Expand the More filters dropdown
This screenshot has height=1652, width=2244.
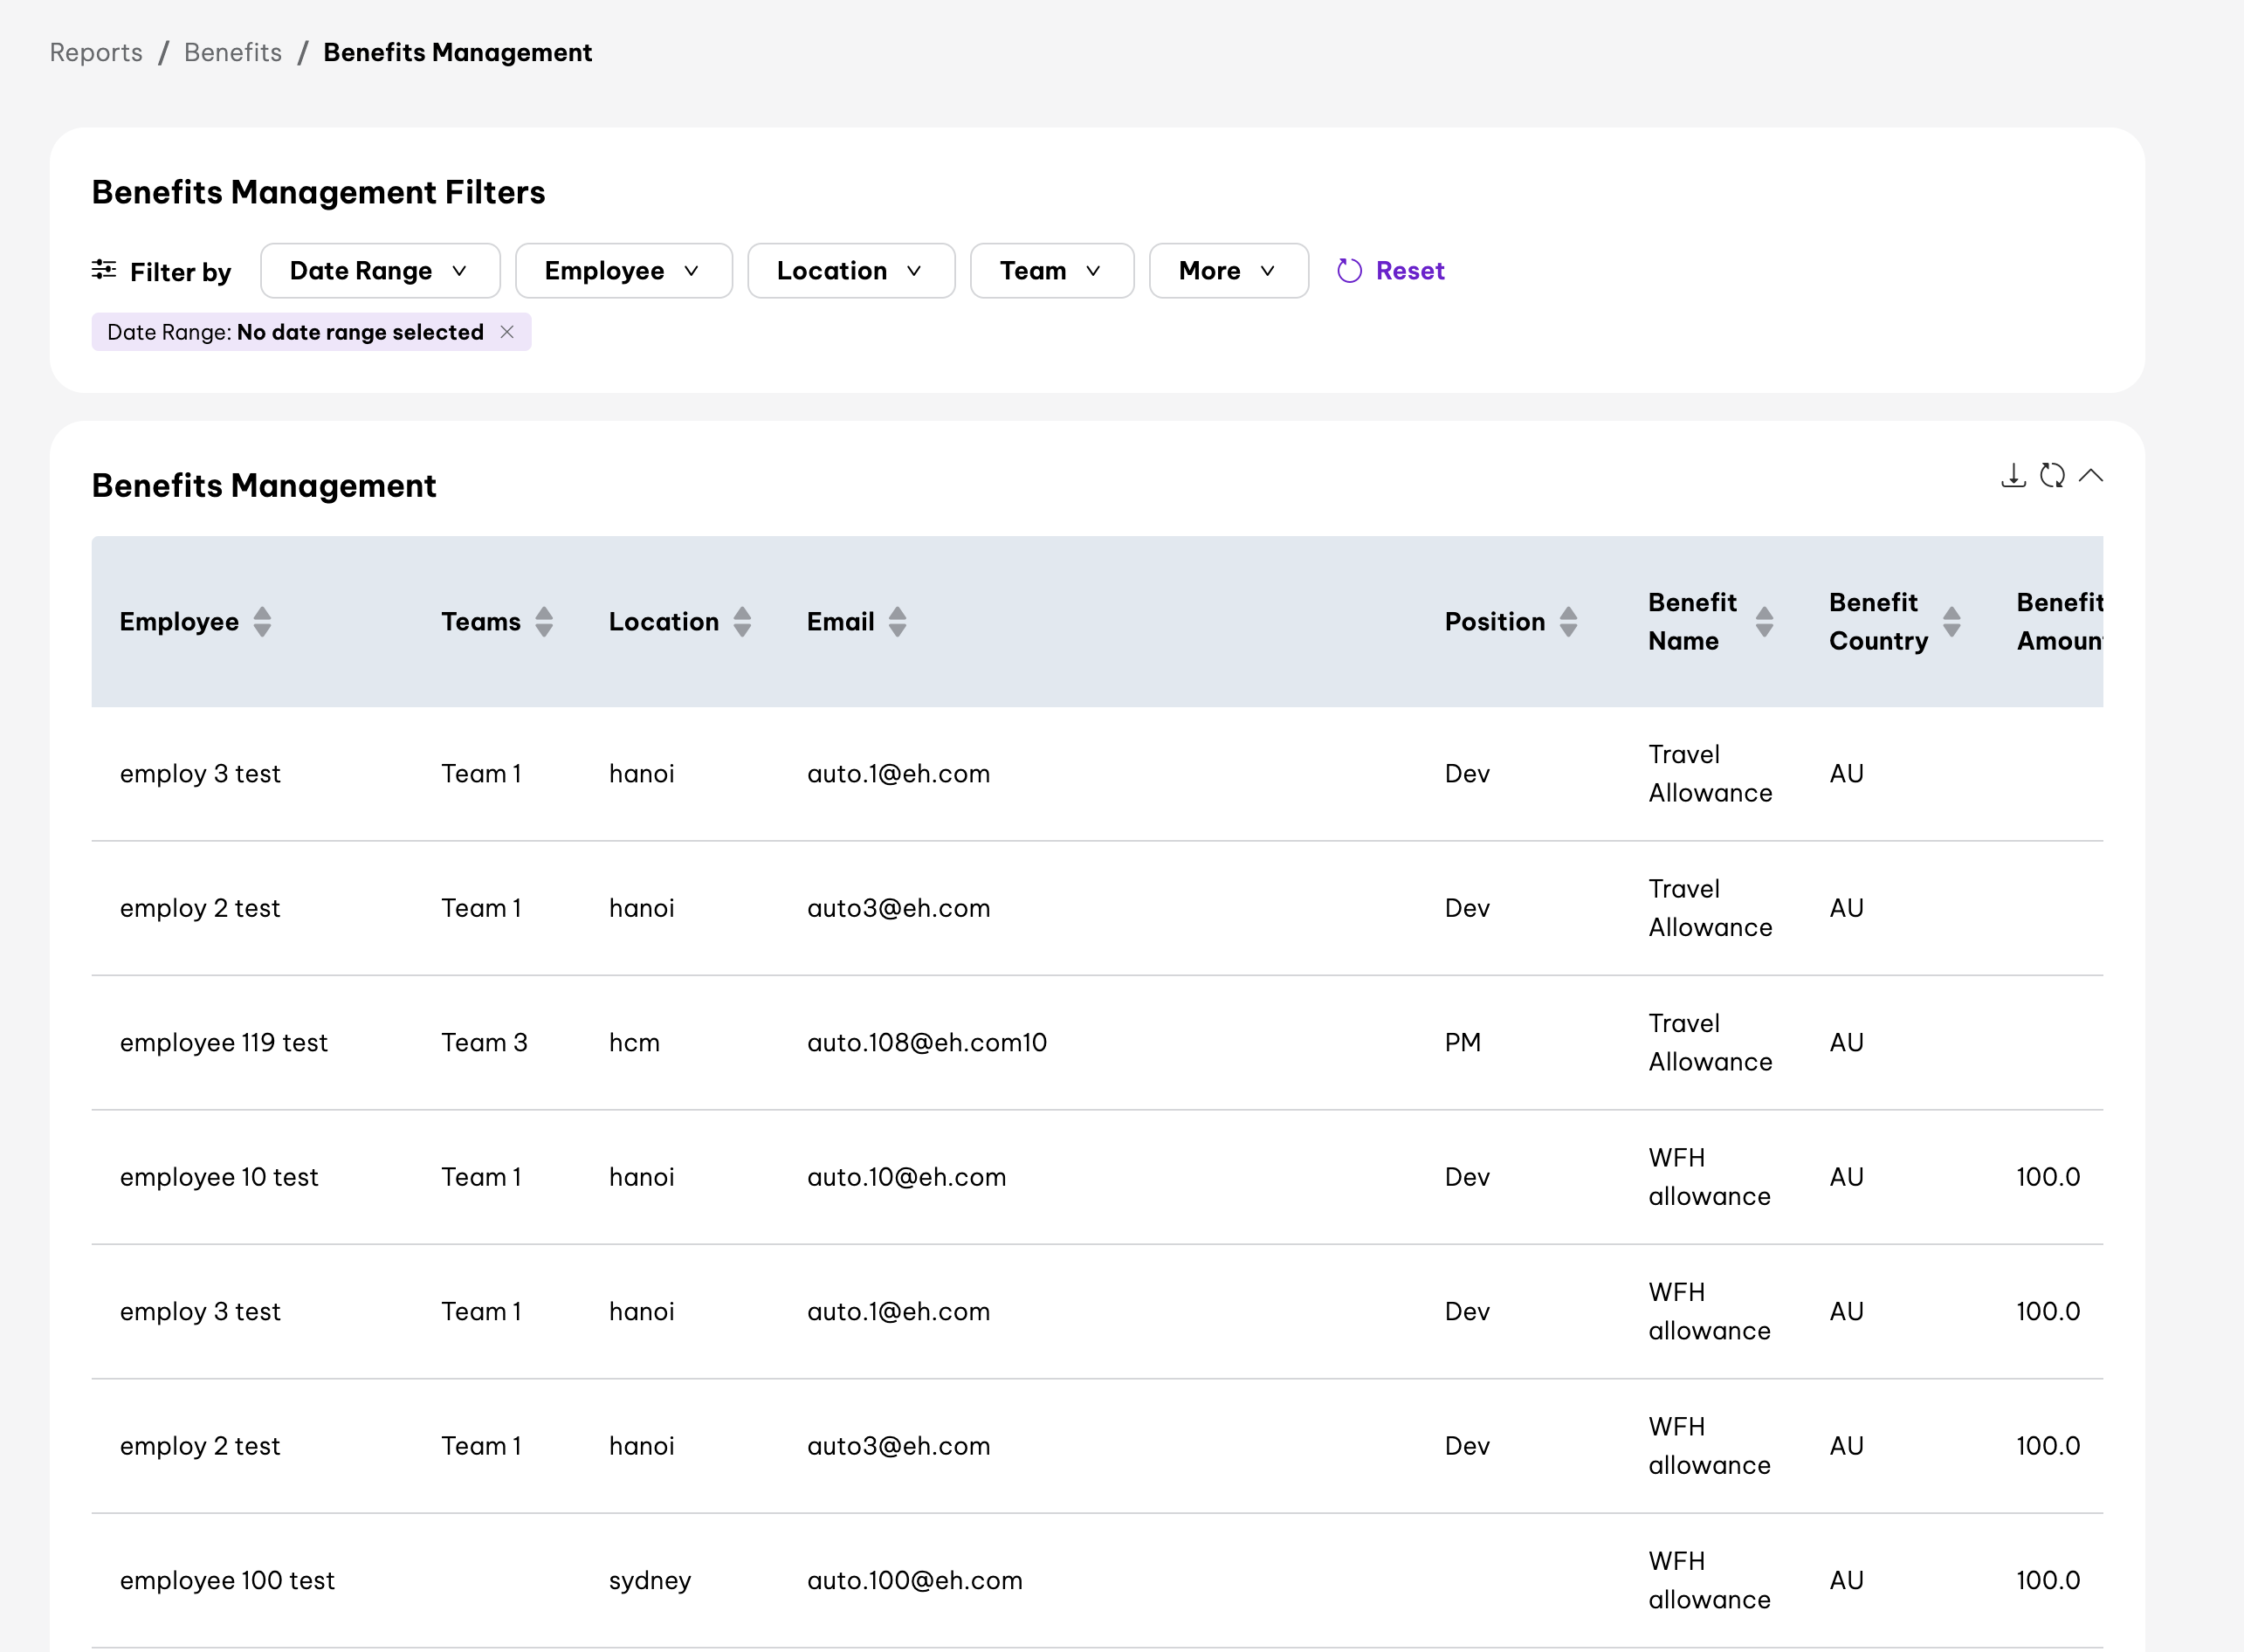(x=1228, y=271)
